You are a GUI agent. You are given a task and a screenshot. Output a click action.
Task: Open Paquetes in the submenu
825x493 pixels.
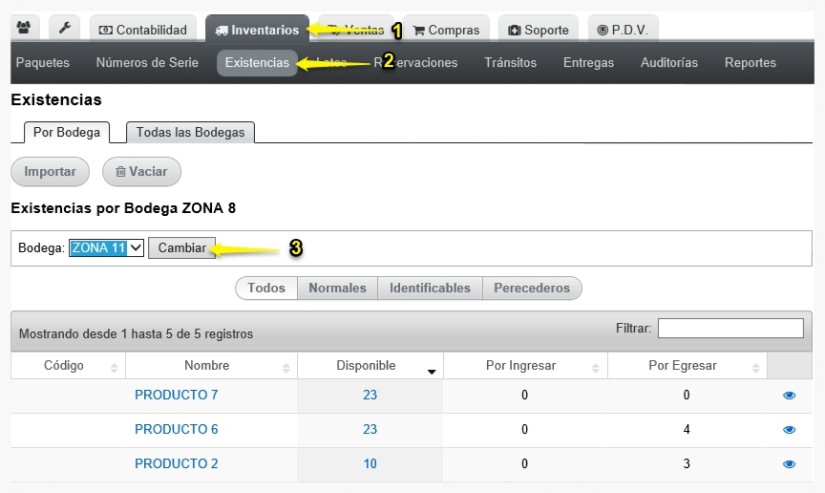(43, 63)
